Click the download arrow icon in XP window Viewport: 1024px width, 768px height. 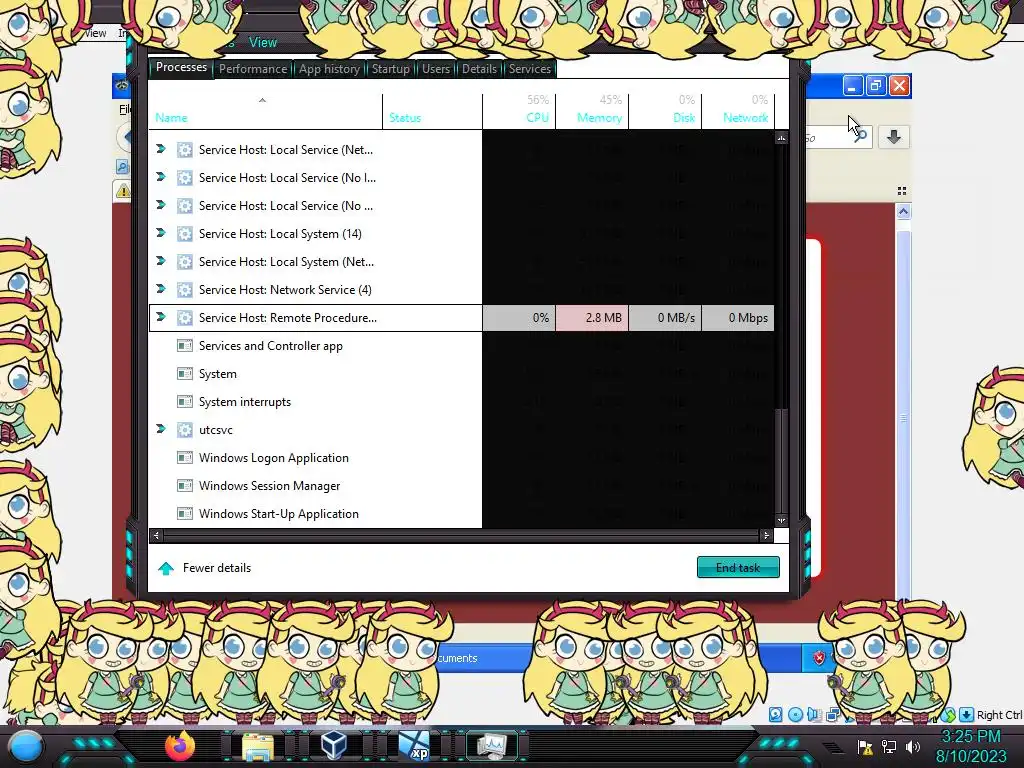(893, 137)
